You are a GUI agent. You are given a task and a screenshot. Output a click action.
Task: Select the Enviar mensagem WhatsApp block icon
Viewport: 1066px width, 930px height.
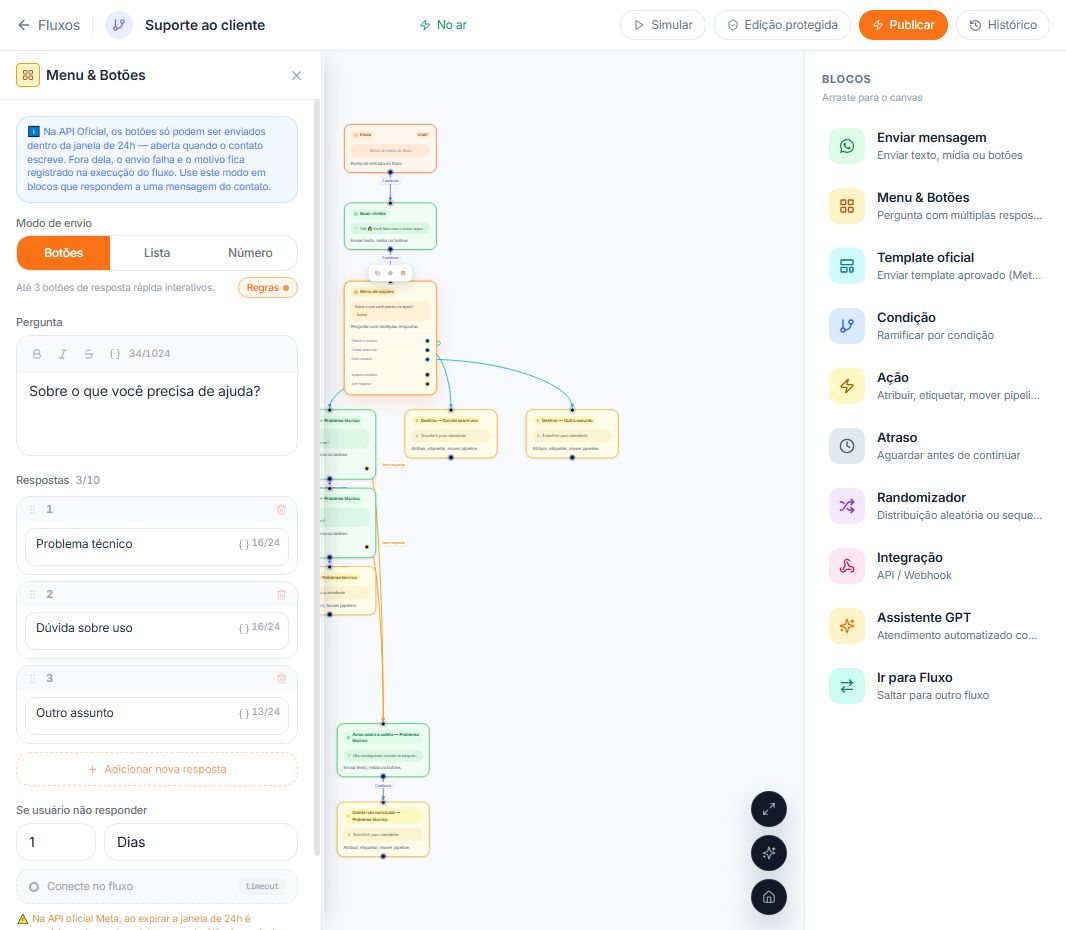[847, 146]
